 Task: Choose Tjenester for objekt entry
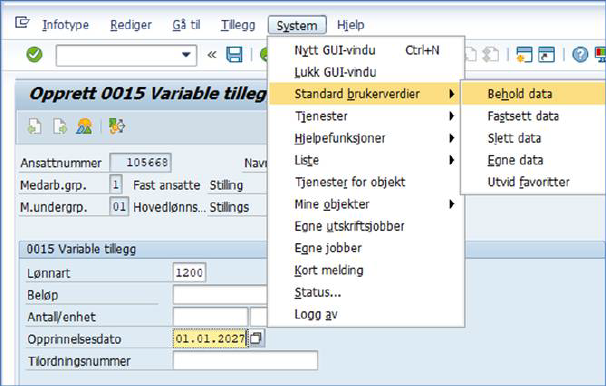pyautogui.click(x=366, y=182)
